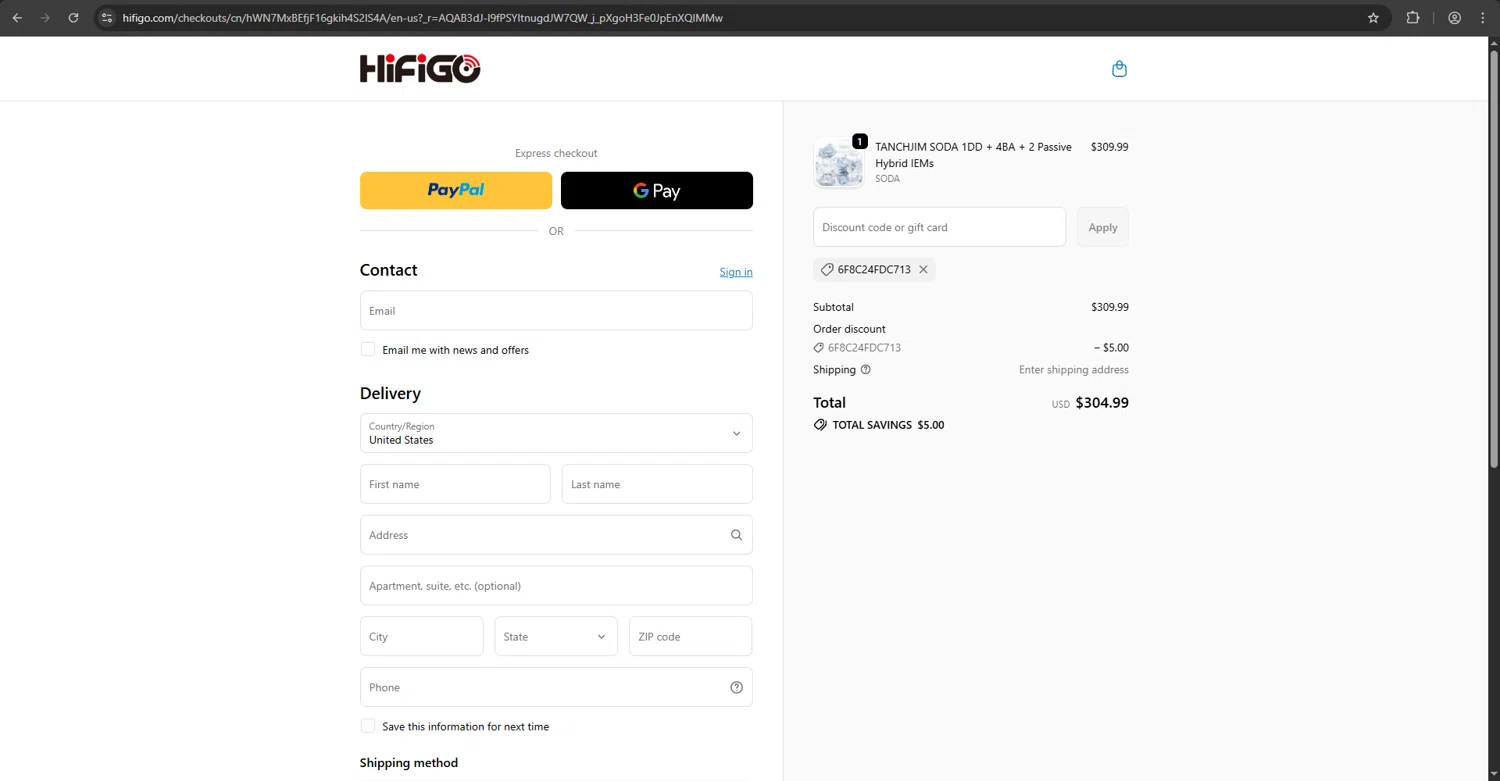Click the discount tag icon in the code chip
This screenshot has height=781, width=1500.
827,270
